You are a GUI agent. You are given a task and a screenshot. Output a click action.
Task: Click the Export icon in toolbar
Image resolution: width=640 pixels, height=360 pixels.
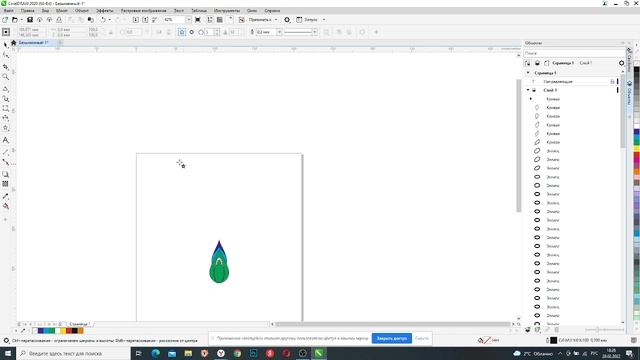point(145,20)
